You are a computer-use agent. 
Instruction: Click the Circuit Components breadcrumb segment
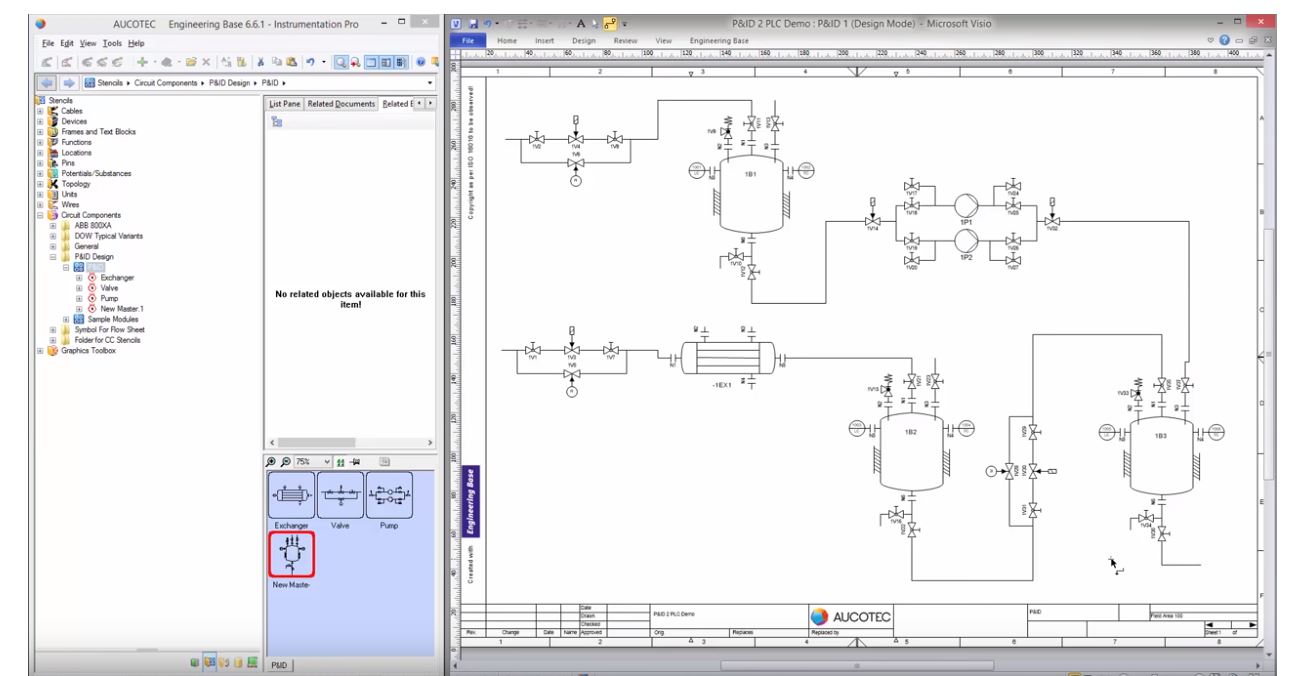click(x=166, y=83)
